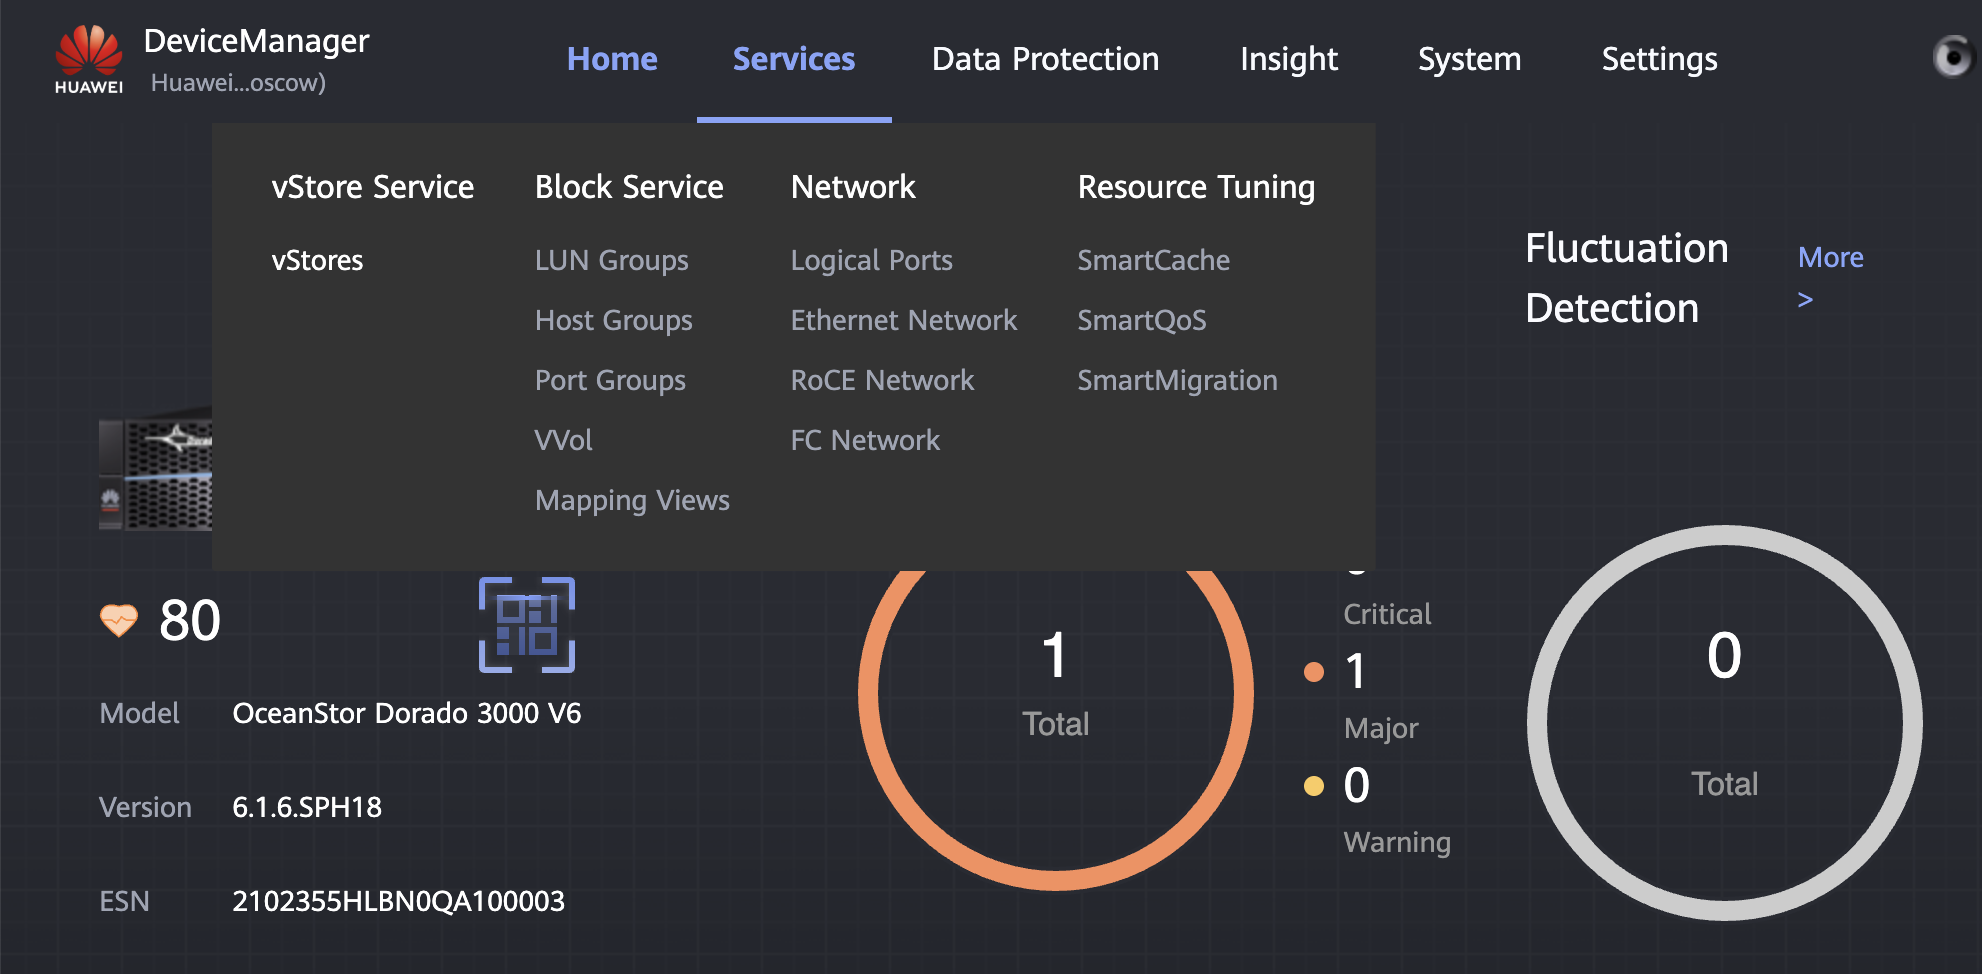Open the Settings menu
The image size is (1982, 974).
[x=1659, y=59]
